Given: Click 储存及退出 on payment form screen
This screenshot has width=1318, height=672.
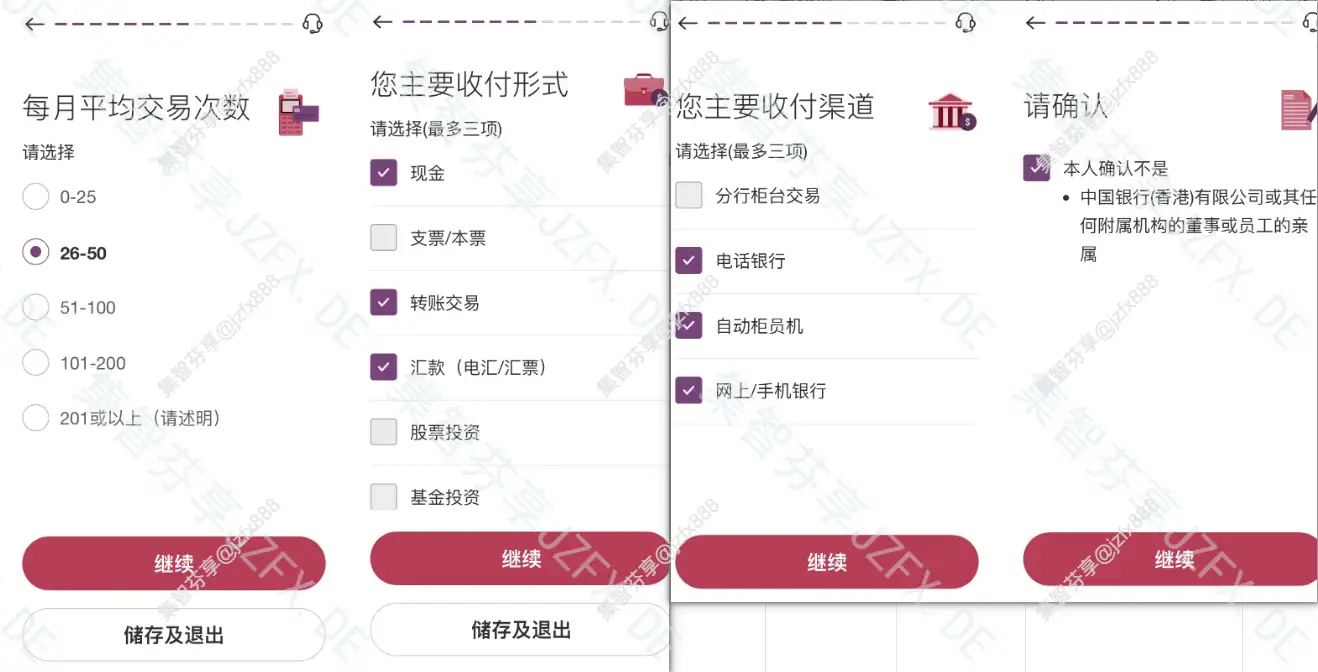Looking at the screenshot, I should tap(521, 630).
